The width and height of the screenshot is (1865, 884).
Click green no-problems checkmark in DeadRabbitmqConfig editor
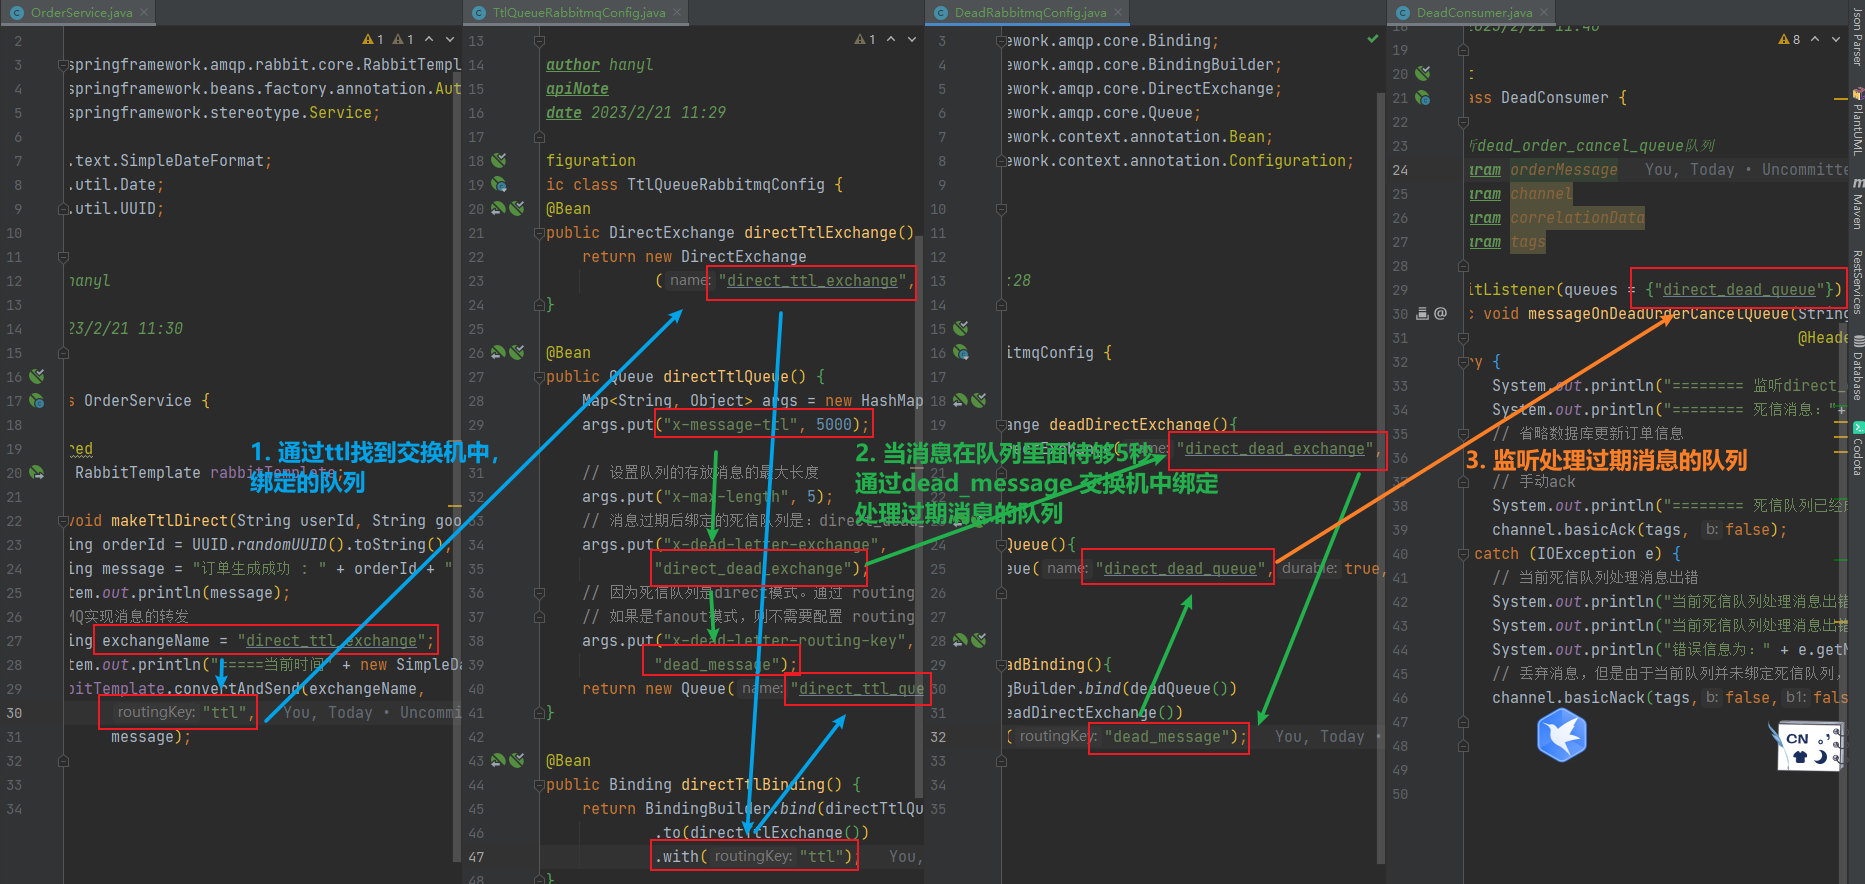(x=1373, y=39)
